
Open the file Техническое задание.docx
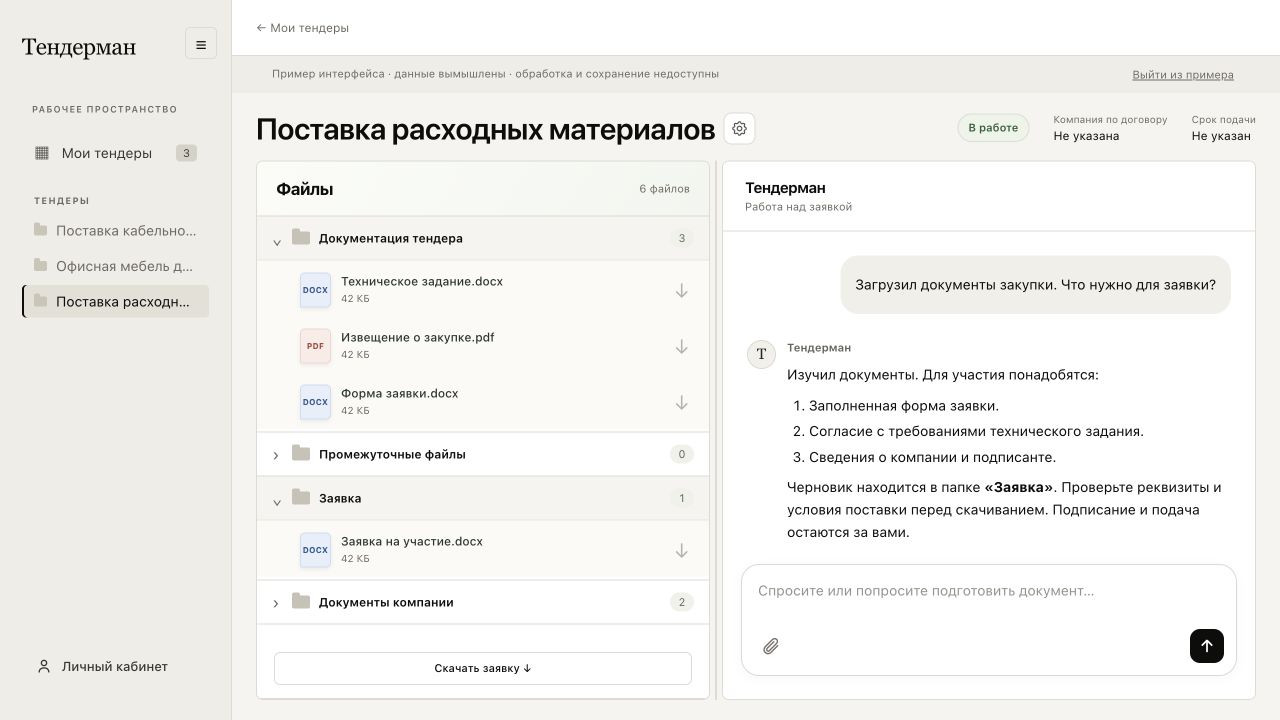422,282
